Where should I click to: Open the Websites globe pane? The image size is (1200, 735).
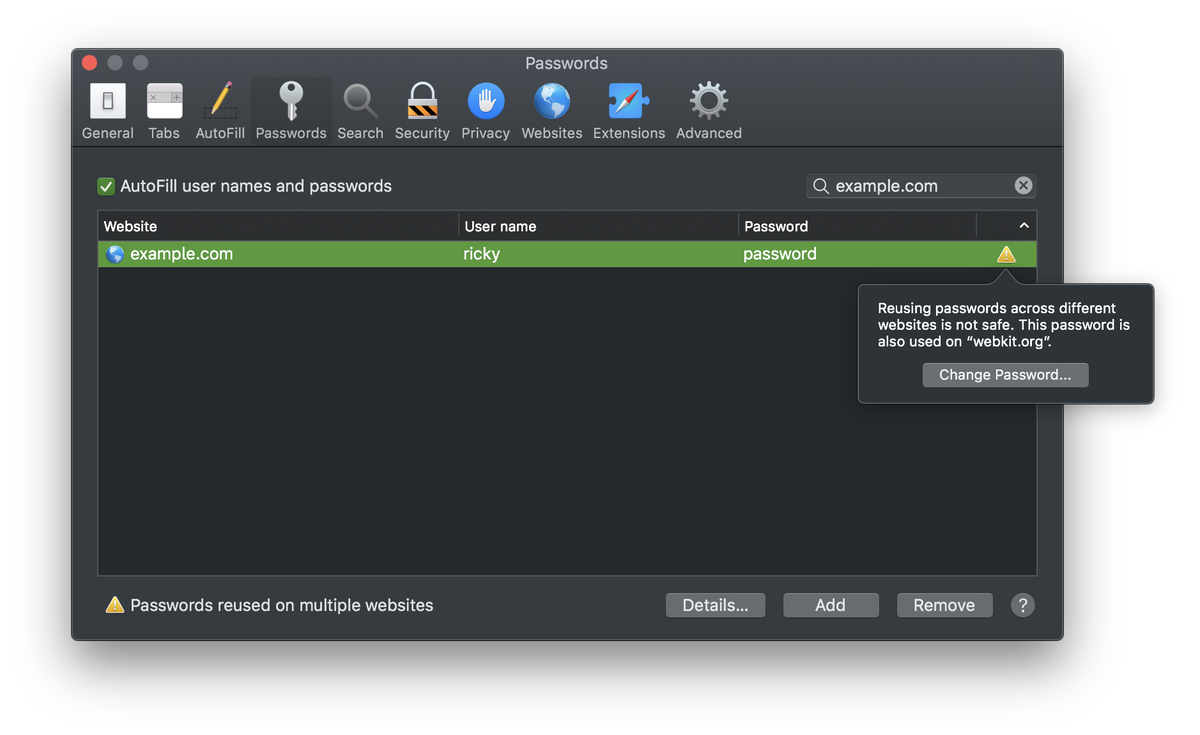(552, 111)
